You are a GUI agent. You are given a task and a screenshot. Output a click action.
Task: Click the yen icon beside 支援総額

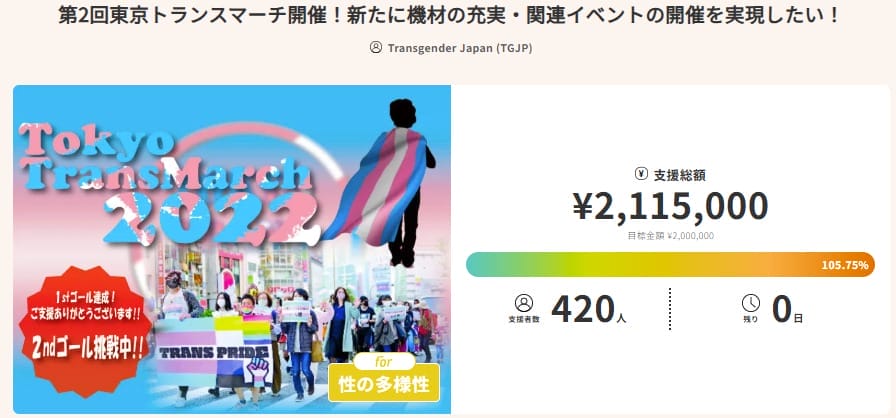click(x=641, y=174)
